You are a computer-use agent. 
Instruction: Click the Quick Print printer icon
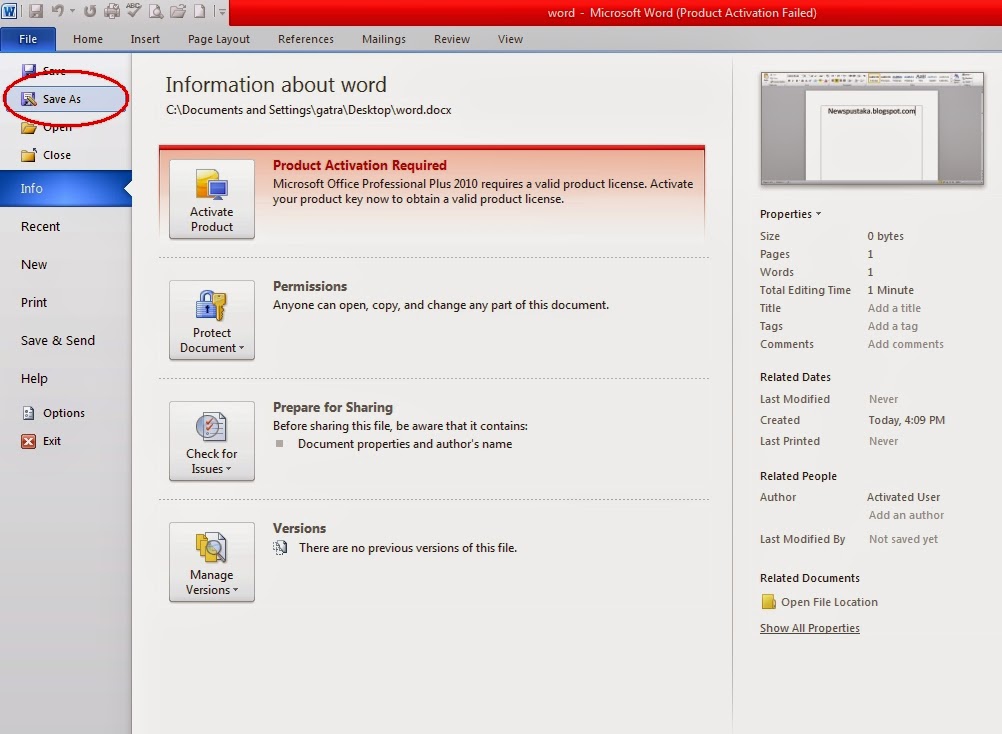pos(112,11)
